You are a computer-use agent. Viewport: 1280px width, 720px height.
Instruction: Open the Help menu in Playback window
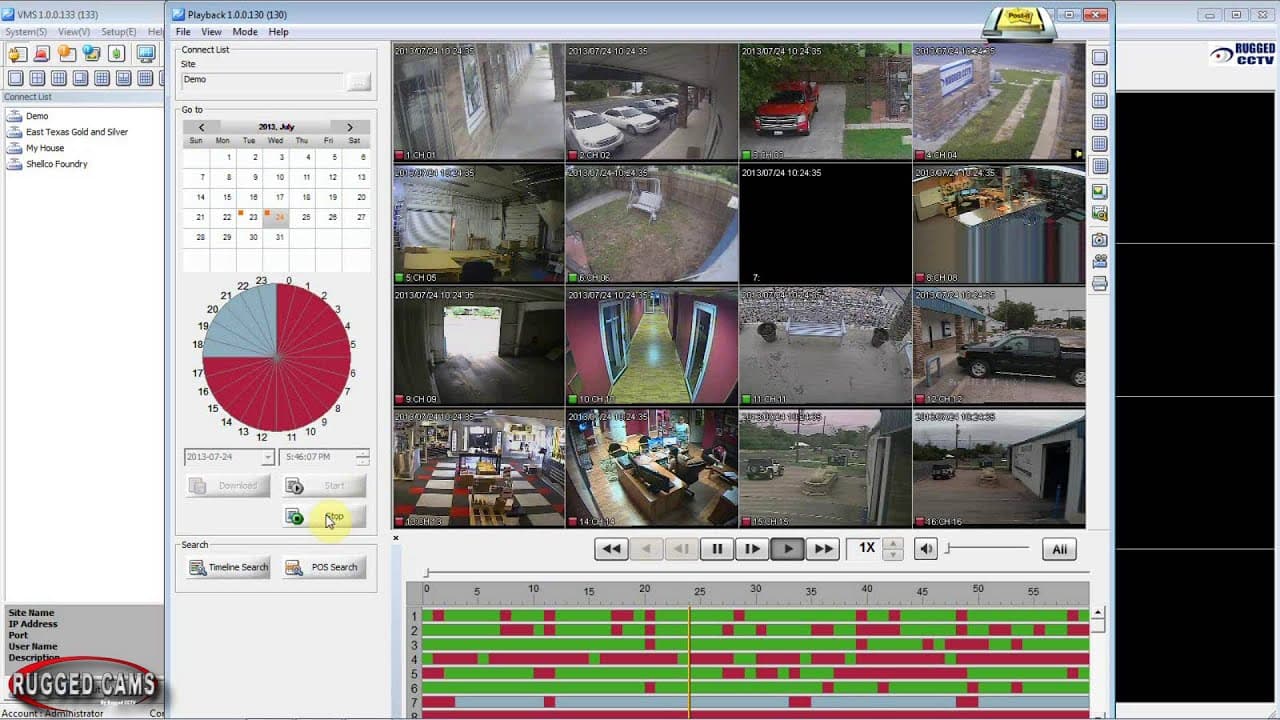(x=279, y=32)
